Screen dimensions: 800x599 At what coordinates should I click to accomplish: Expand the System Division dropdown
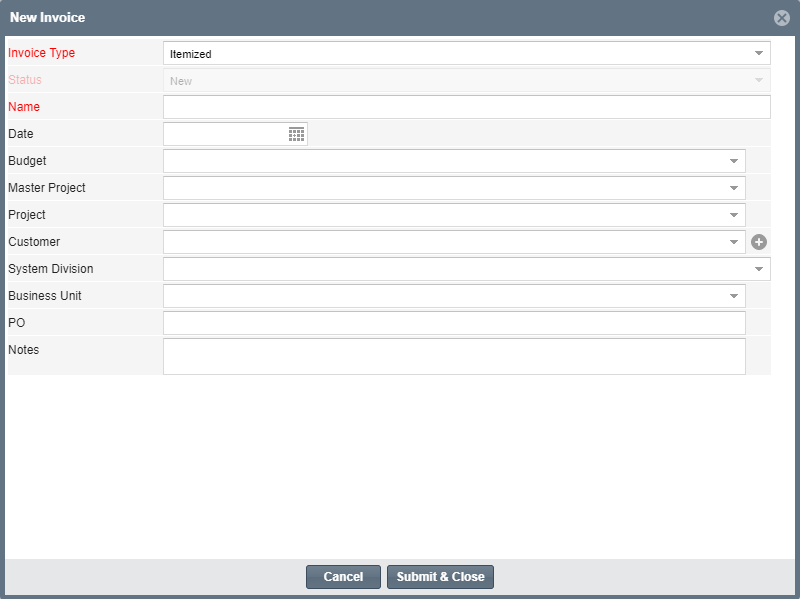[759, 268]
